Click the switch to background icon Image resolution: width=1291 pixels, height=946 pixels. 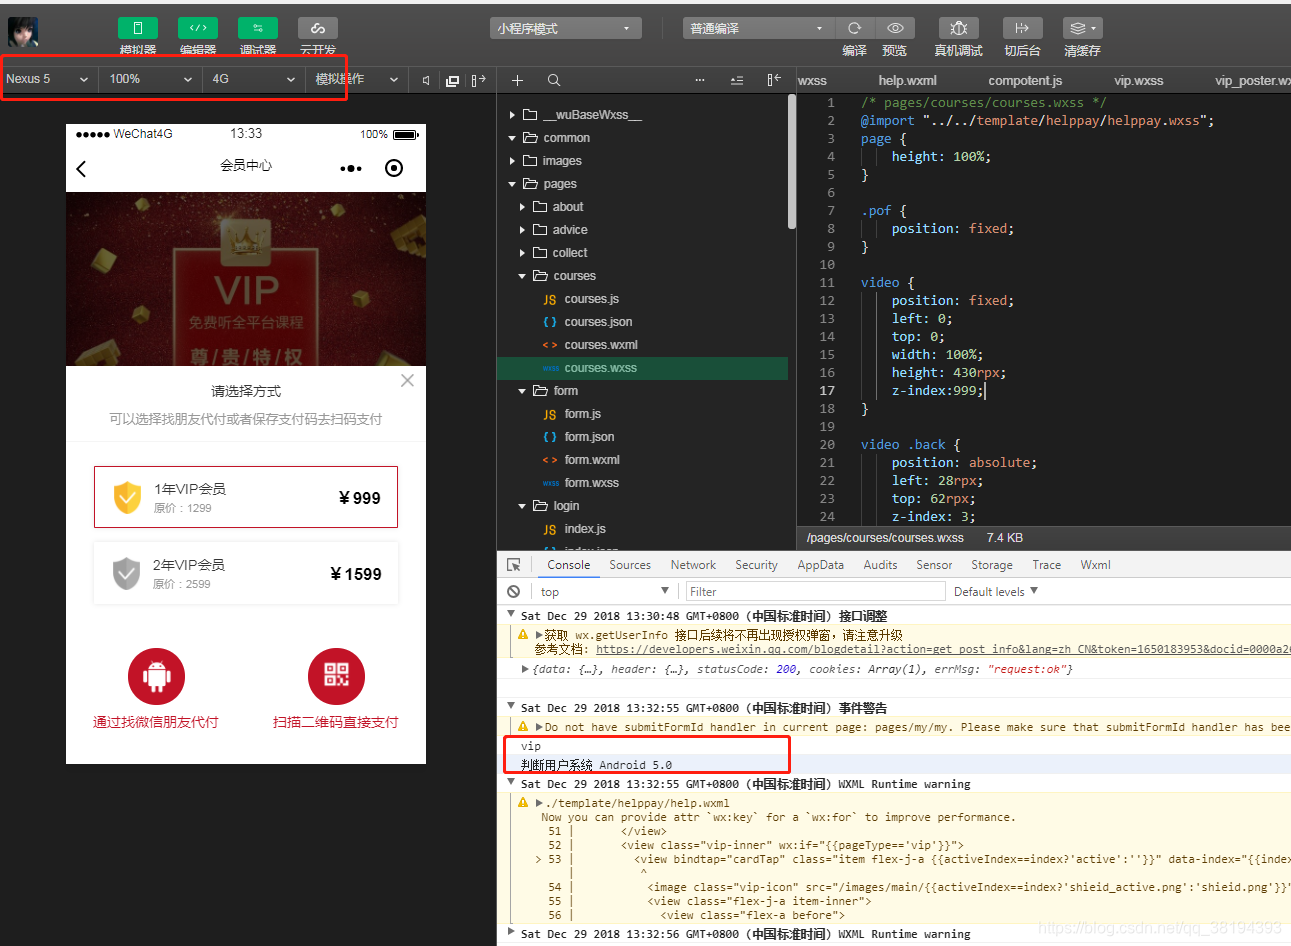(x=1022, y=28)
